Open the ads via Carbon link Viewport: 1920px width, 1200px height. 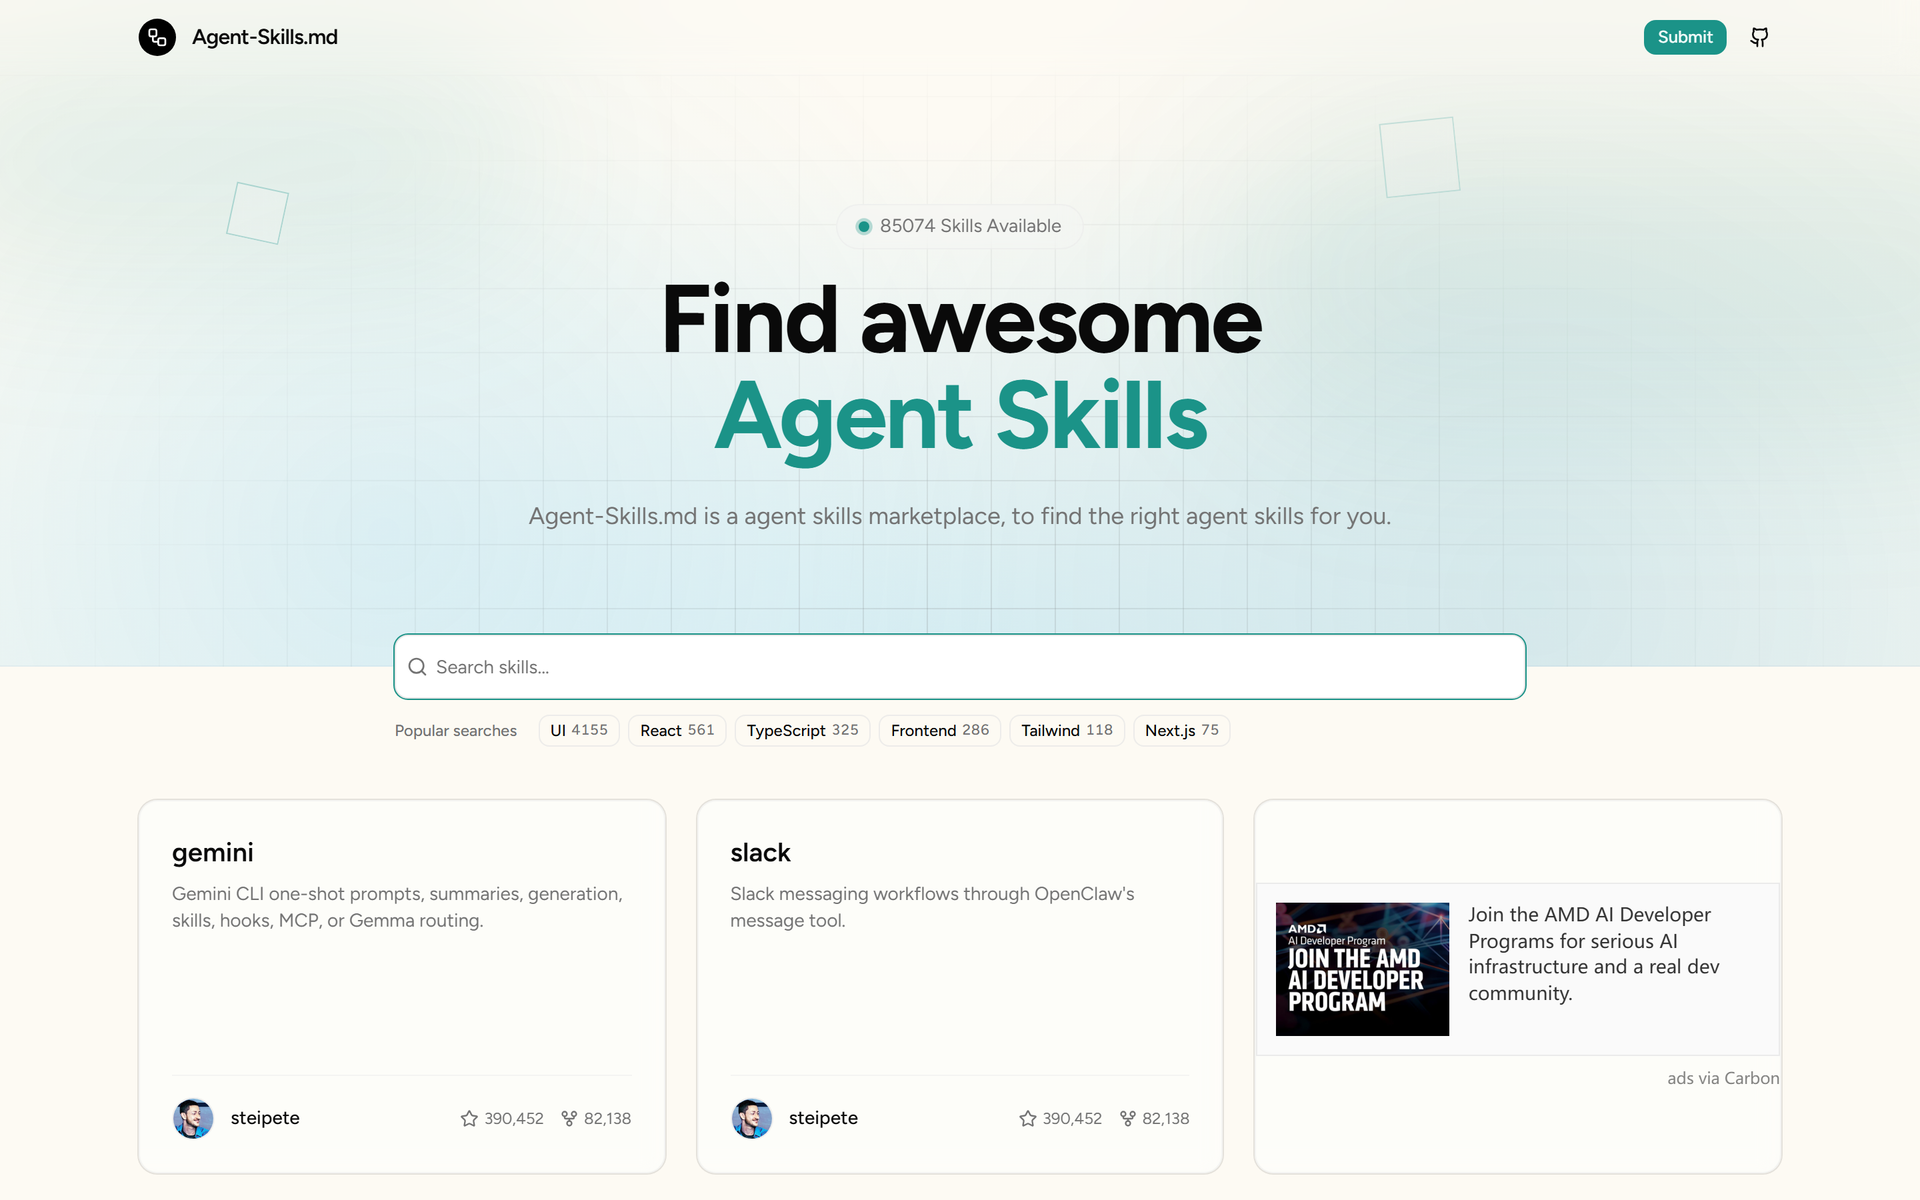tap(1723, 1078)
